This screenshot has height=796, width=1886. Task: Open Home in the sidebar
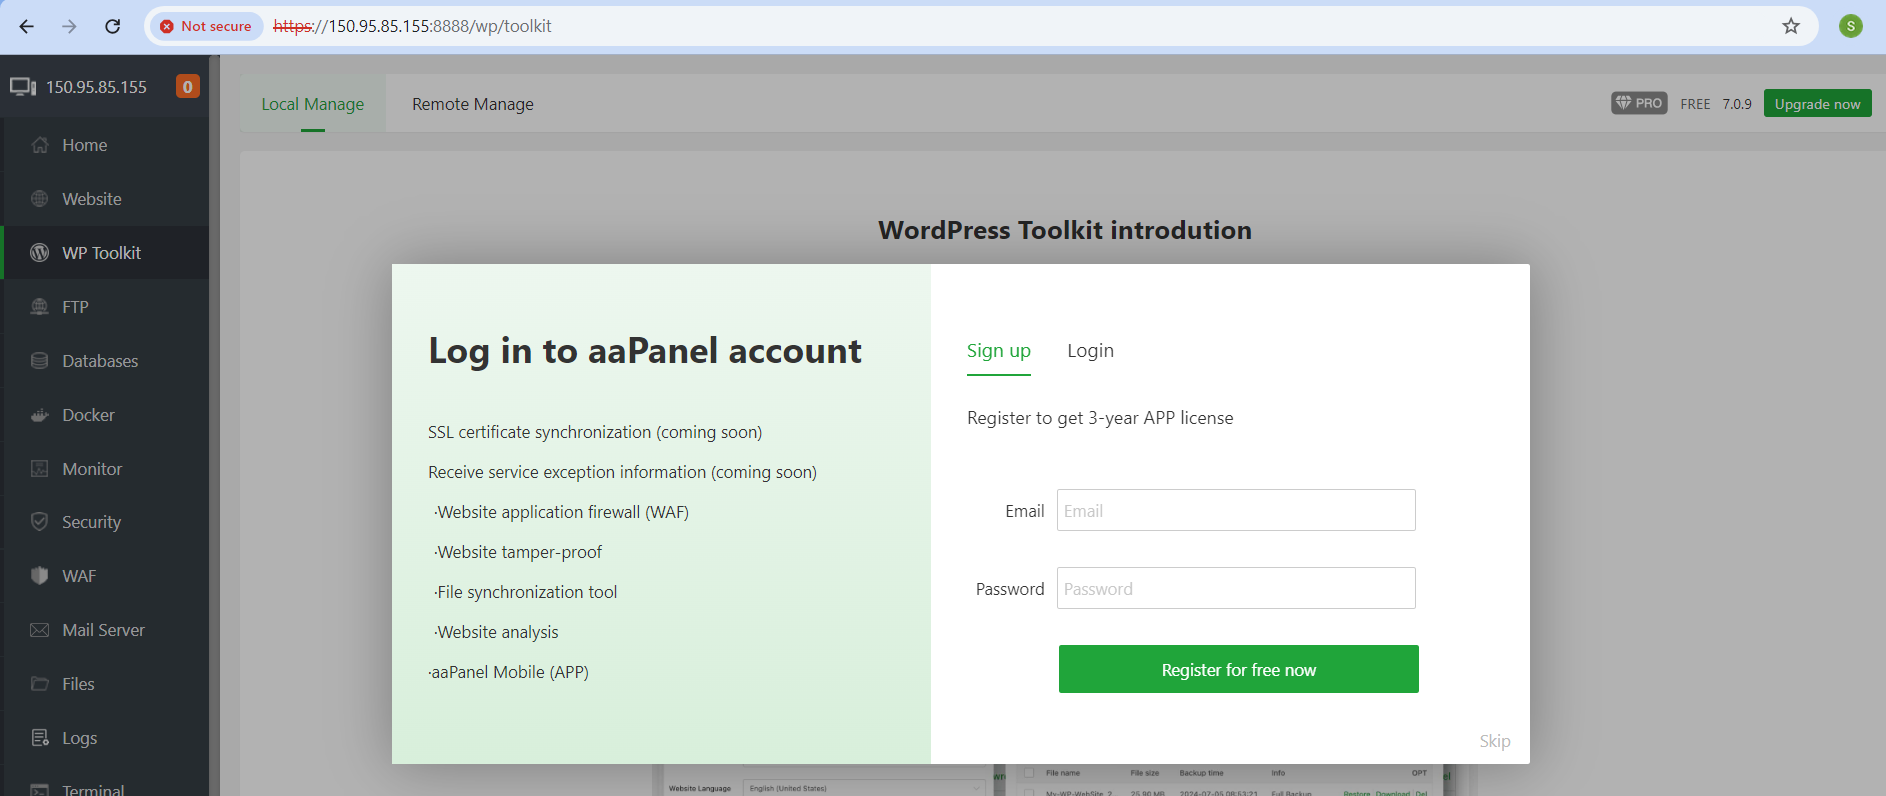point(85,145)
